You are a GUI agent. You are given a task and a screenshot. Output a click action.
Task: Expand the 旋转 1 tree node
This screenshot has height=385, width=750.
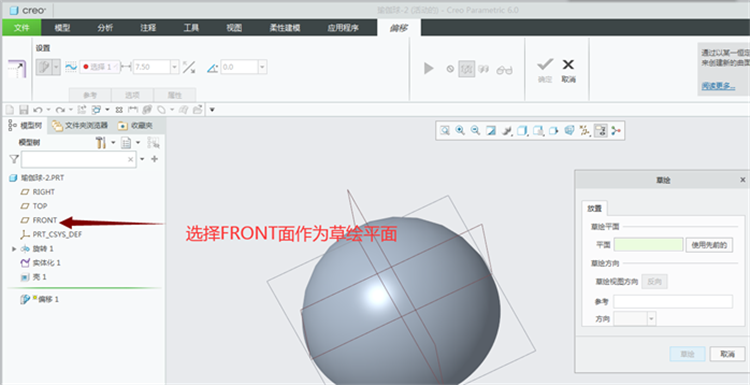click(14, 249)
